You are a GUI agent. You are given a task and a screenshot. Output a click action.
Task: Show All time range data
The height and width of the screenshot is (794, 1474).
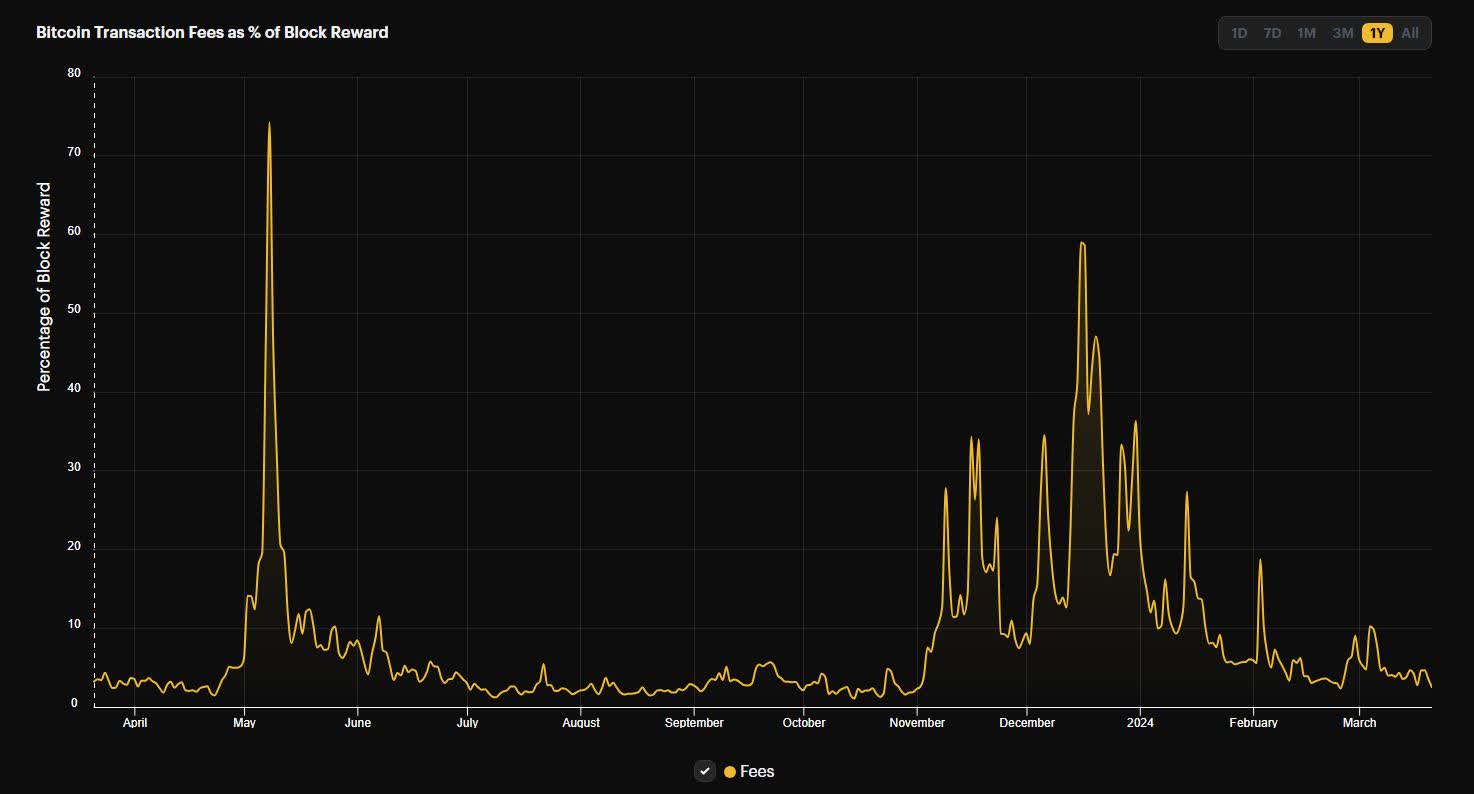pos(1410,33)
